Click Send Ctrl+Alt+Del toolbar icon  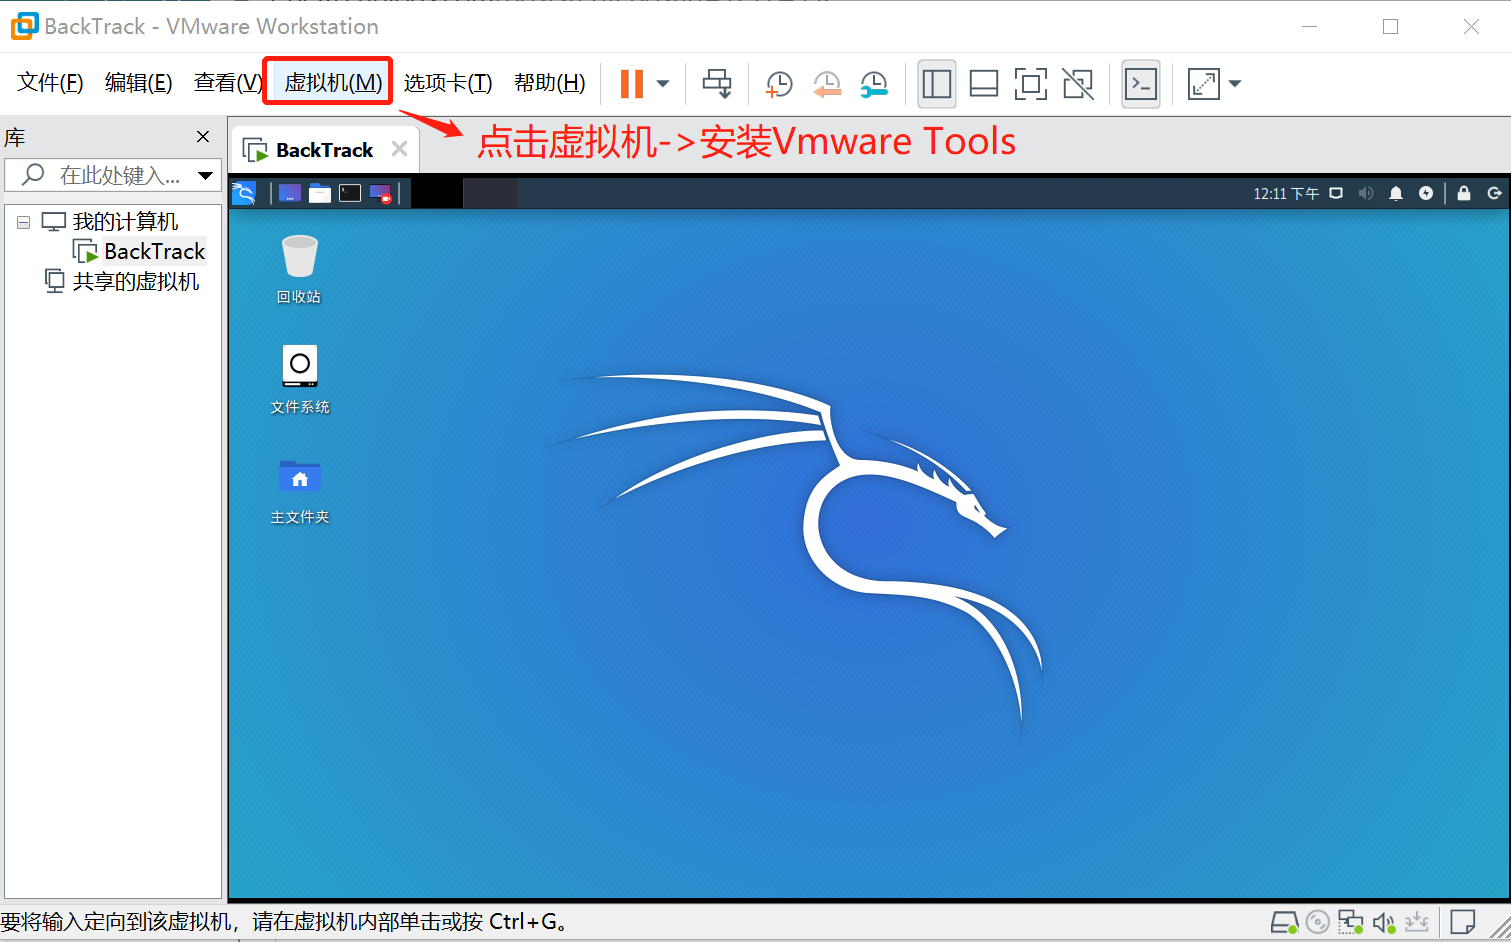(717, 84)
